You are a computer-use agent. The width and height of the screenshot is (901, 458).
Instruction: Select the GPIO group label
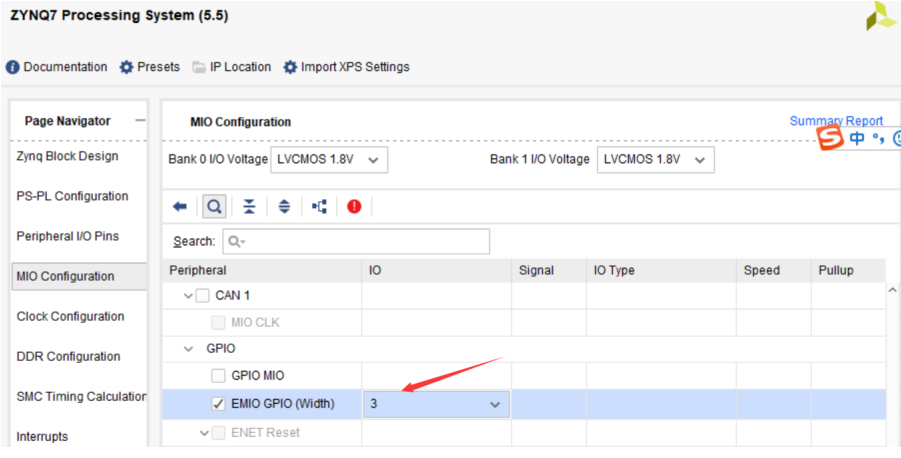click(221, 349)
